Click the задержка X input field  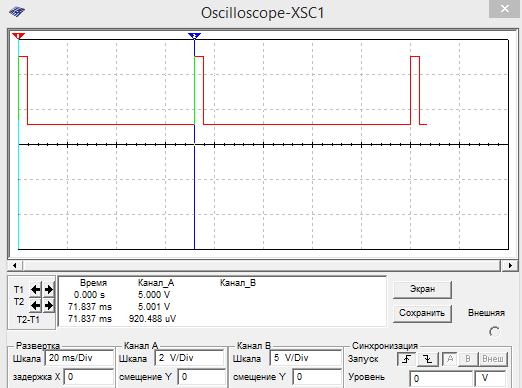[x=89, y=377]
